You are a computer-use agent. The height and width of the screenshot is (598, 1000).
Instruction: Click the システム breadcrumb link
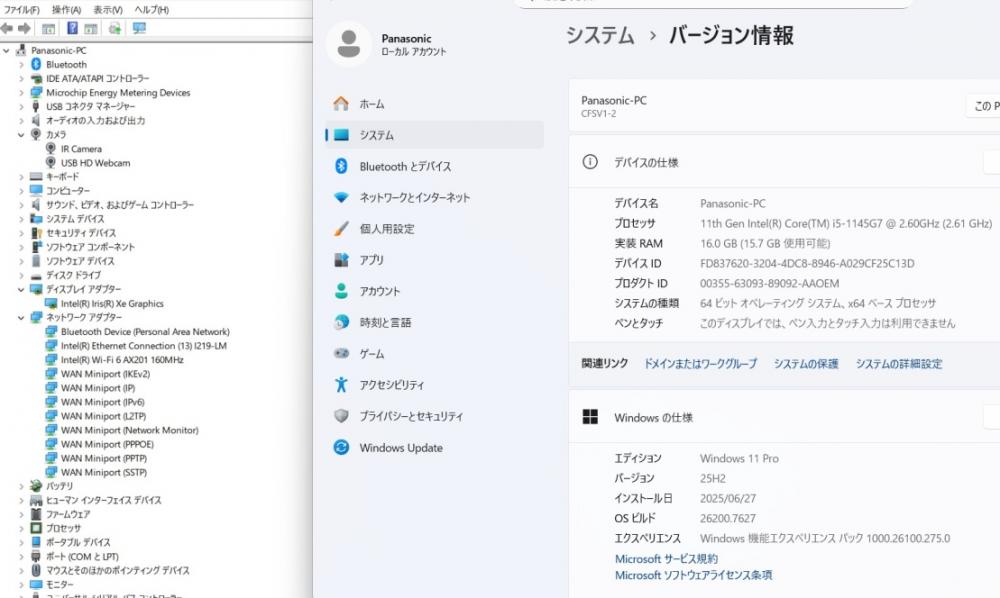click(x=599, y=35)
